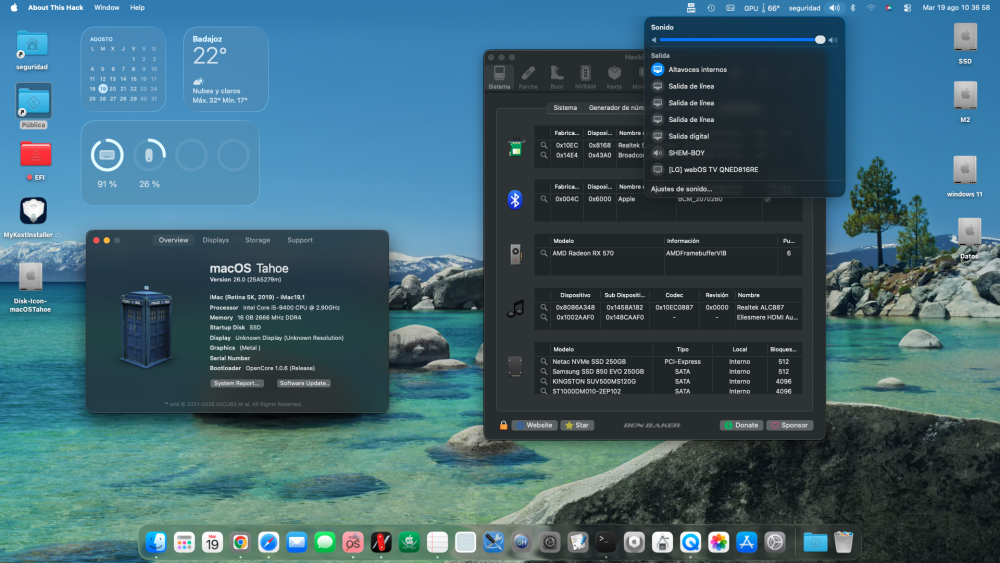The width and height of the screenshot is (1000, 563).
Task: Select [LG] webOS TV QNED816RE output
Action: (744, 170)
